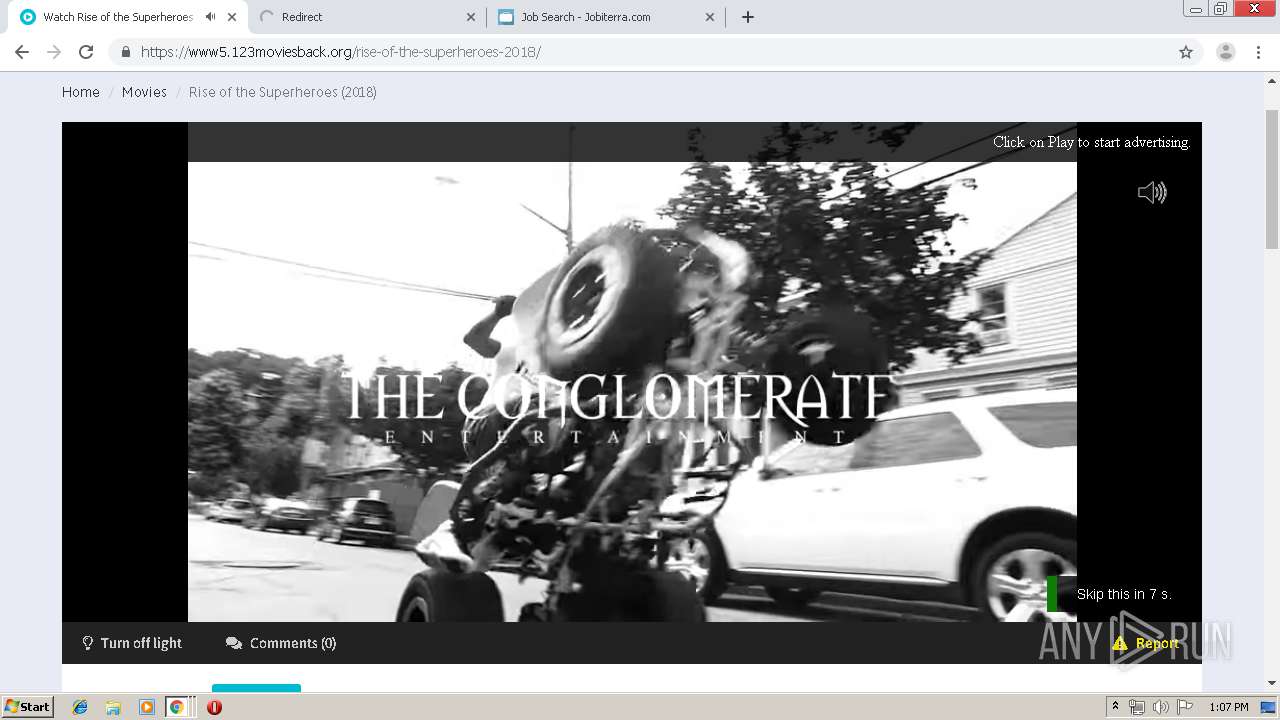
Task: Click Rise of the Superheroes (2018) breadcrumb
Action: point(283,92)
